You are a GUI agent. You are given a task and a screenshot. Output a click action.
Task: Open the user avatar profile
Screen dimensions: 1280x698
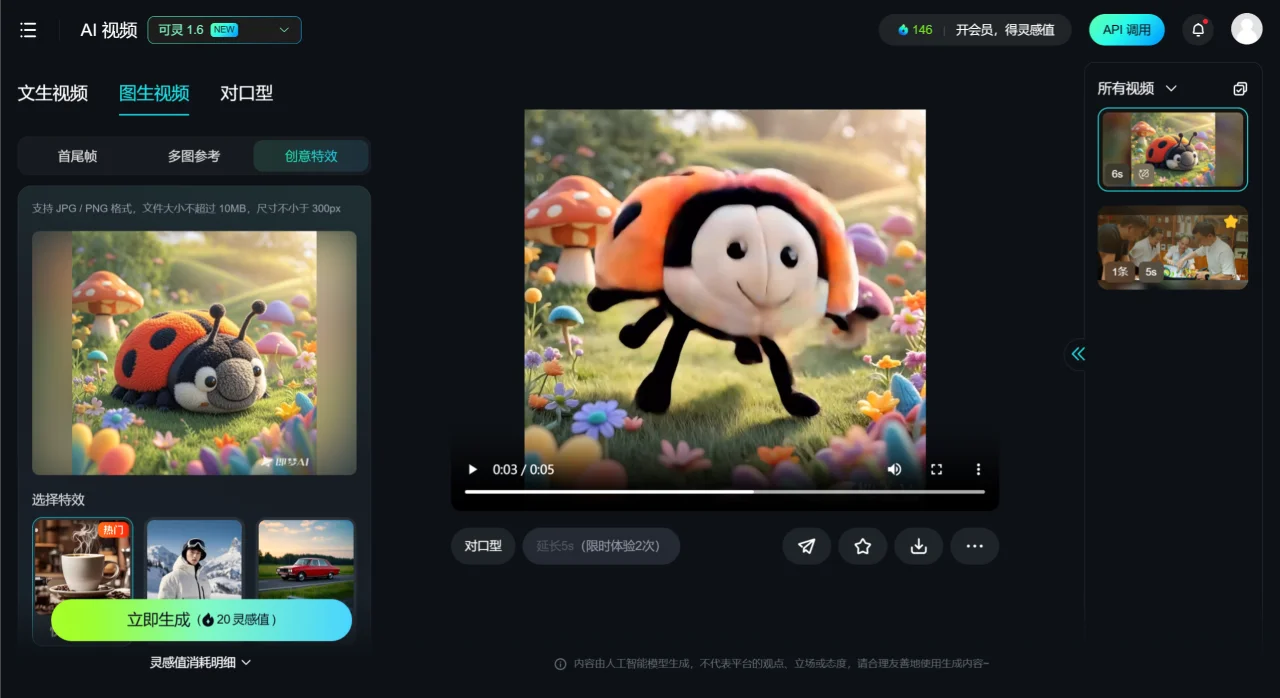coord(1246,29)
